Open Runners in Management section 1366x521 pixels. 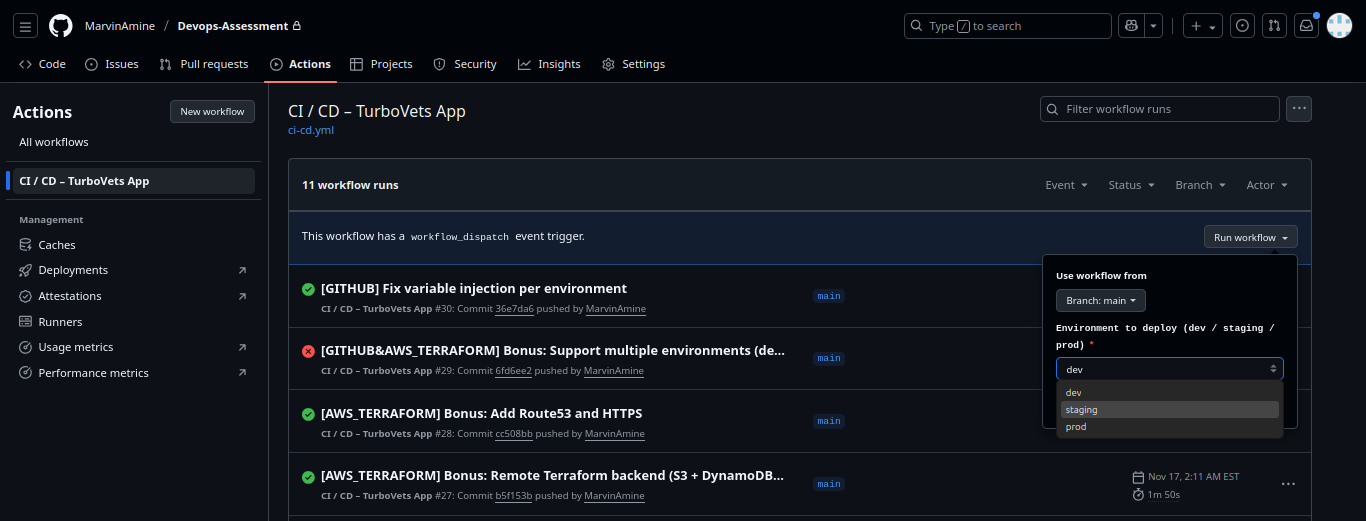click(x=60, y=322)
